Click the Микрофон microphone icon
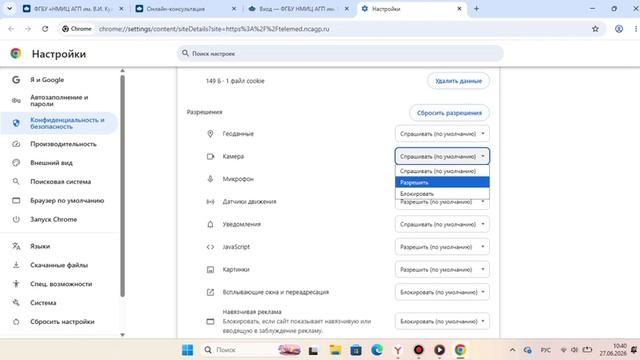The width and height of the screenshot is (640, 360). point(210,179)
